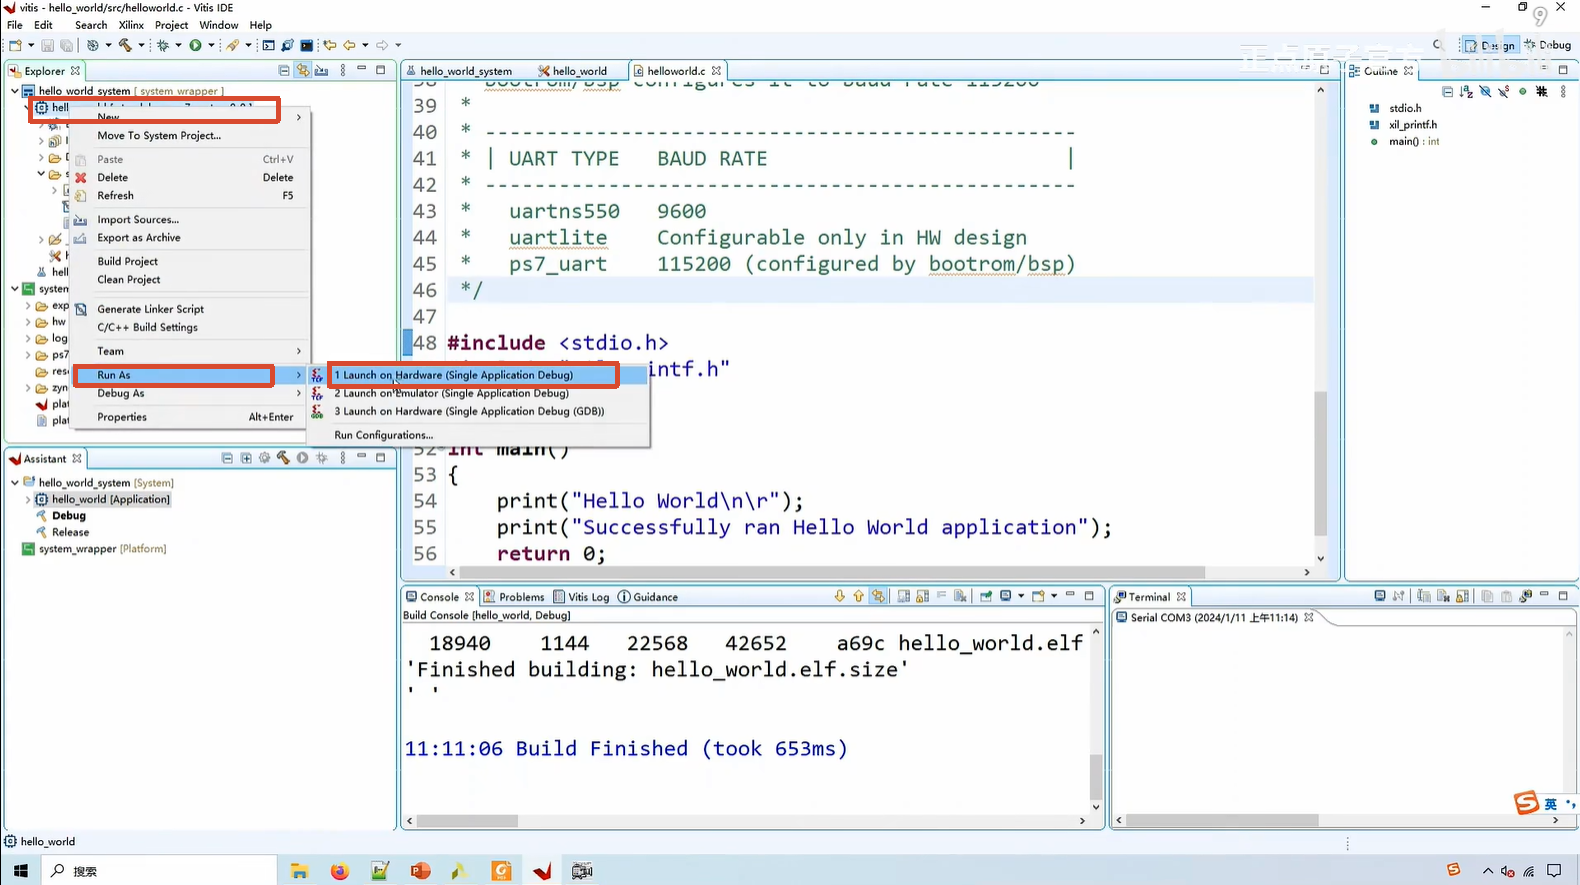Image resolution: width=1580 pixels, height=885 pixels.
Task: Switch to the Design perspective
Action: (1490, 45)
